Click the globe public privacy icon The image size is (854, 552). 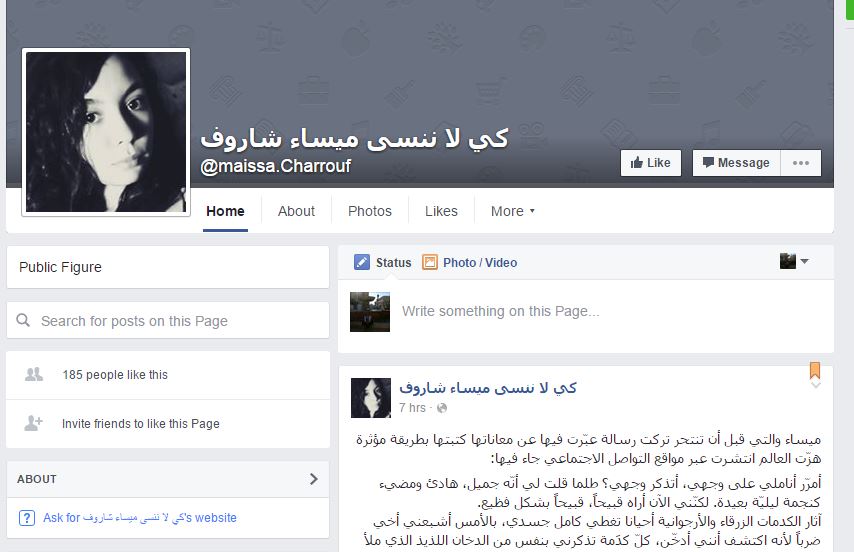pos(442,408)
